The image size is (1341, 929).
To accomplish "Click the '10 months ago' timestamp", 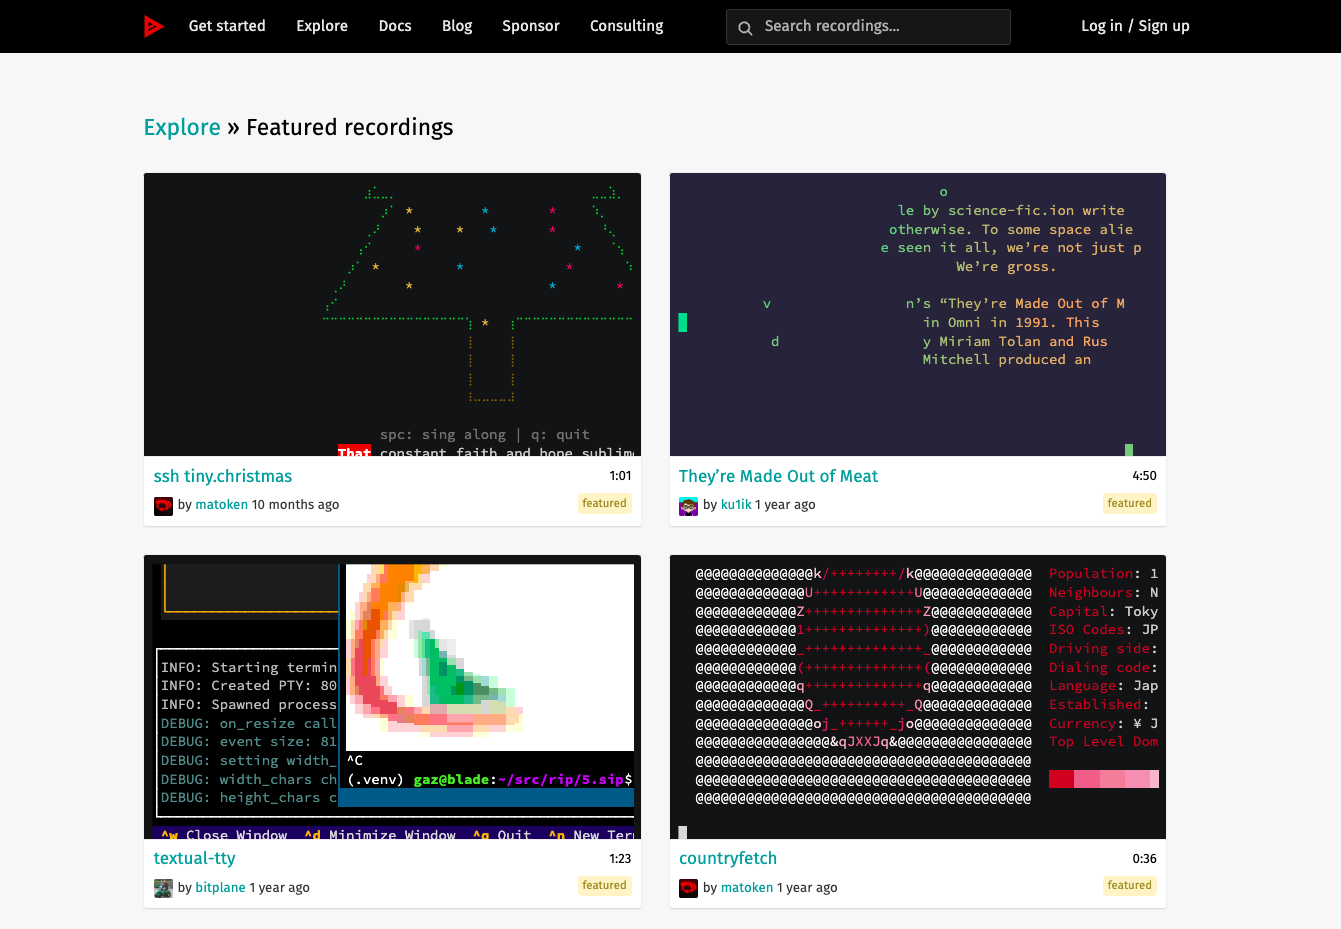I will click(x=296, y=505).
